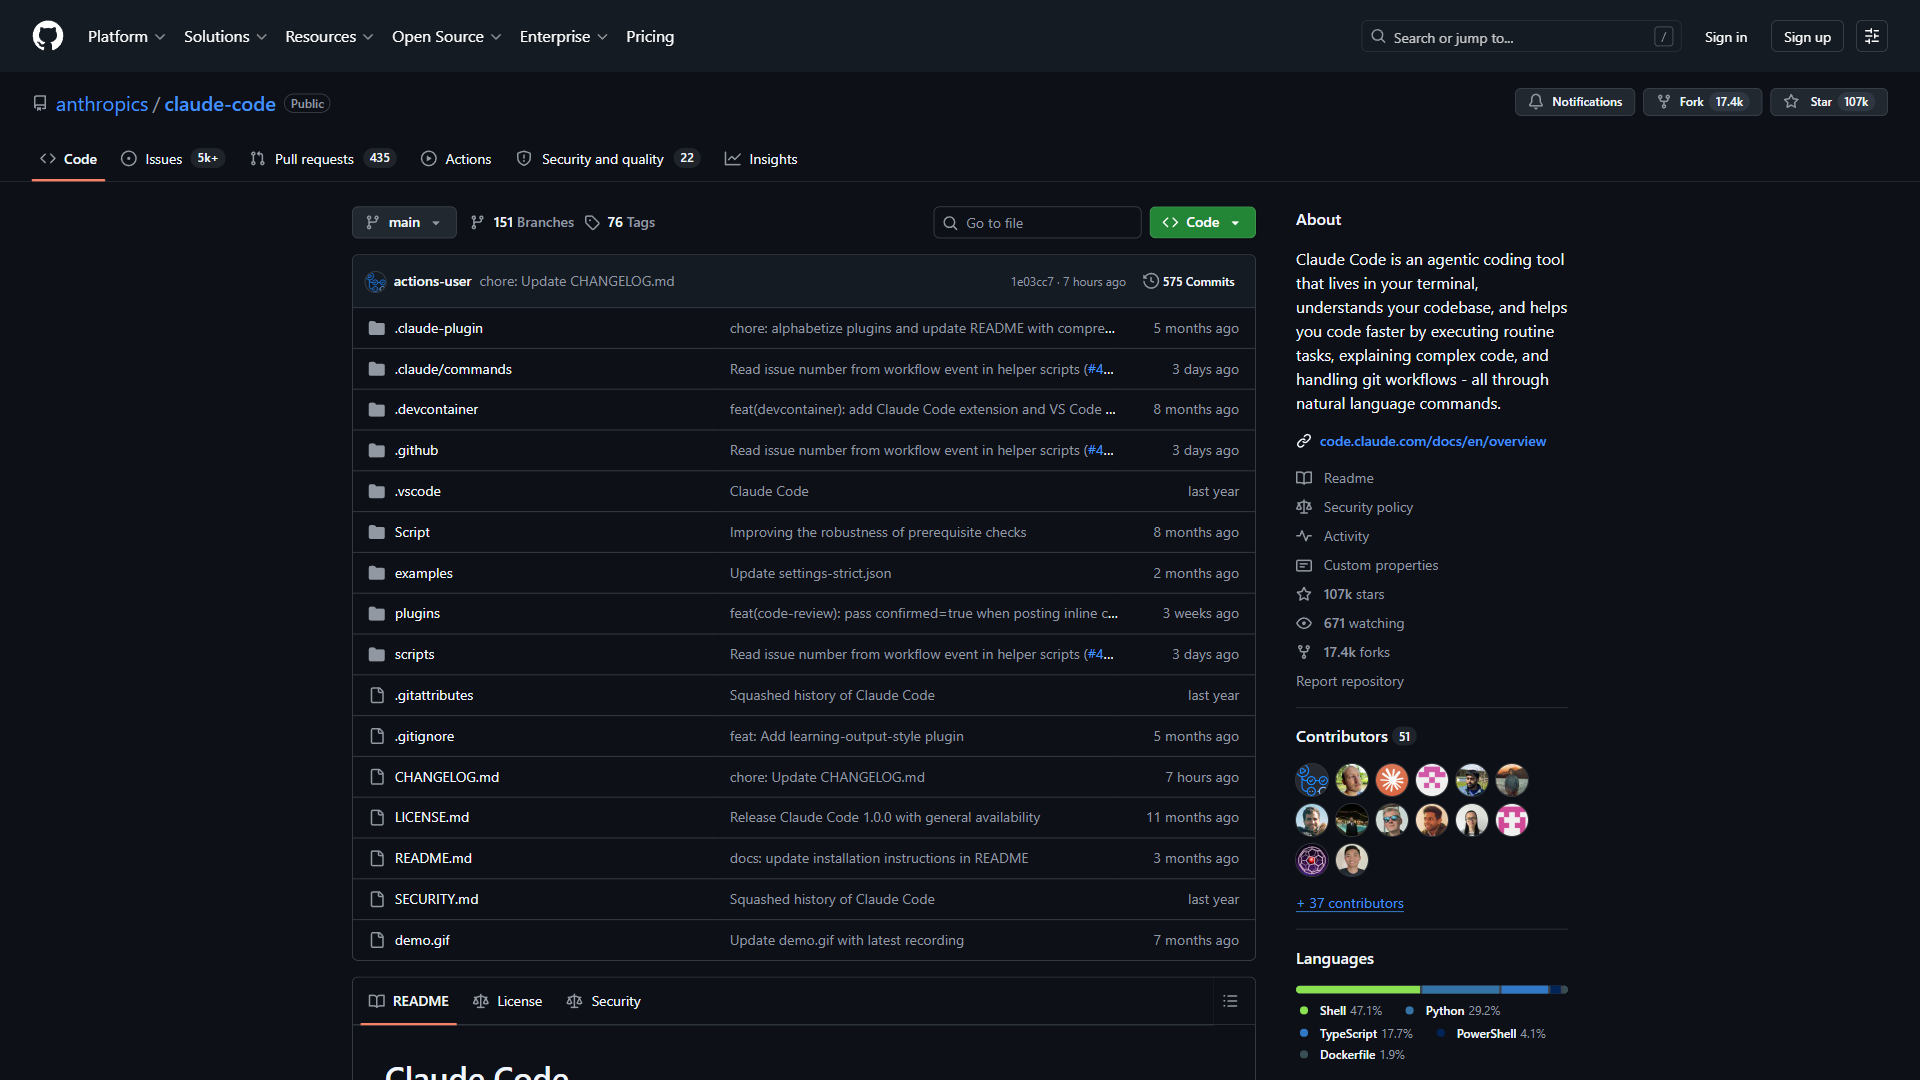Select the License file tab
The image size is (1920, 1080).
tap(507, 1001)
